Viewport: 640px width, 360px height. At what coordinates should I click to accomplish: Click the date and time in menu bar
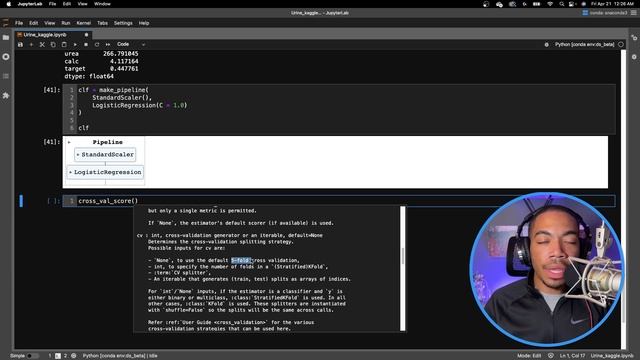click(x=612, y=4)
